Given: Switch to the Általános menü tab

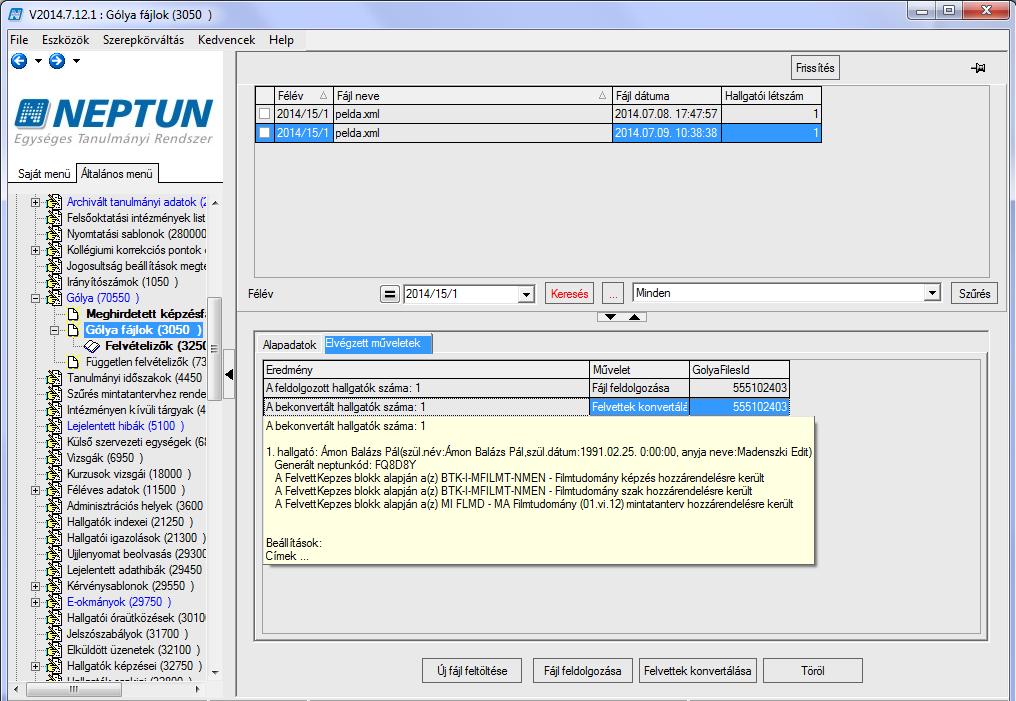Looking at the screenshot, I should [117, 174].
